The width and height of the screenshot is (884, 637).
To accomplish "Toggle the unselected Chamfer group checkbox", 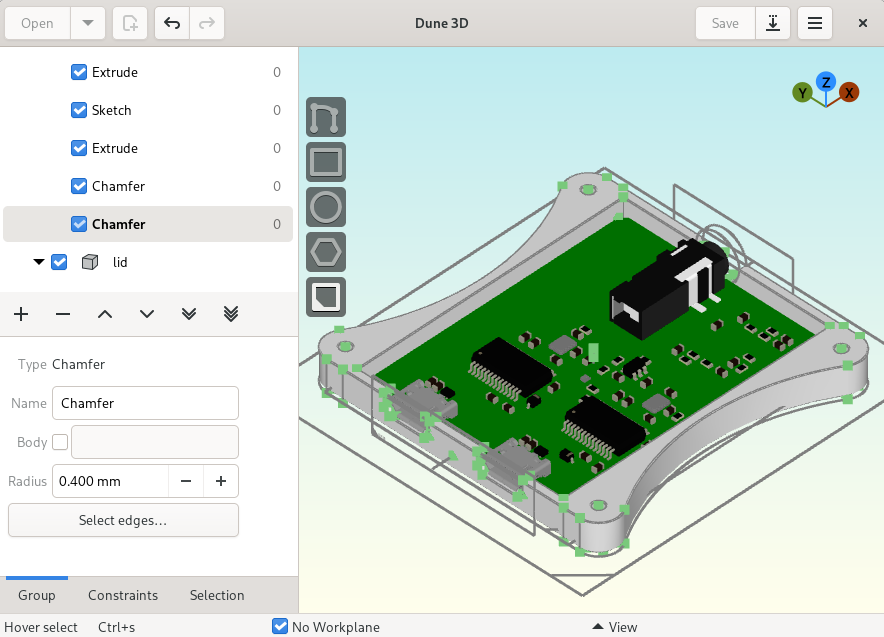I will (79, 186).
